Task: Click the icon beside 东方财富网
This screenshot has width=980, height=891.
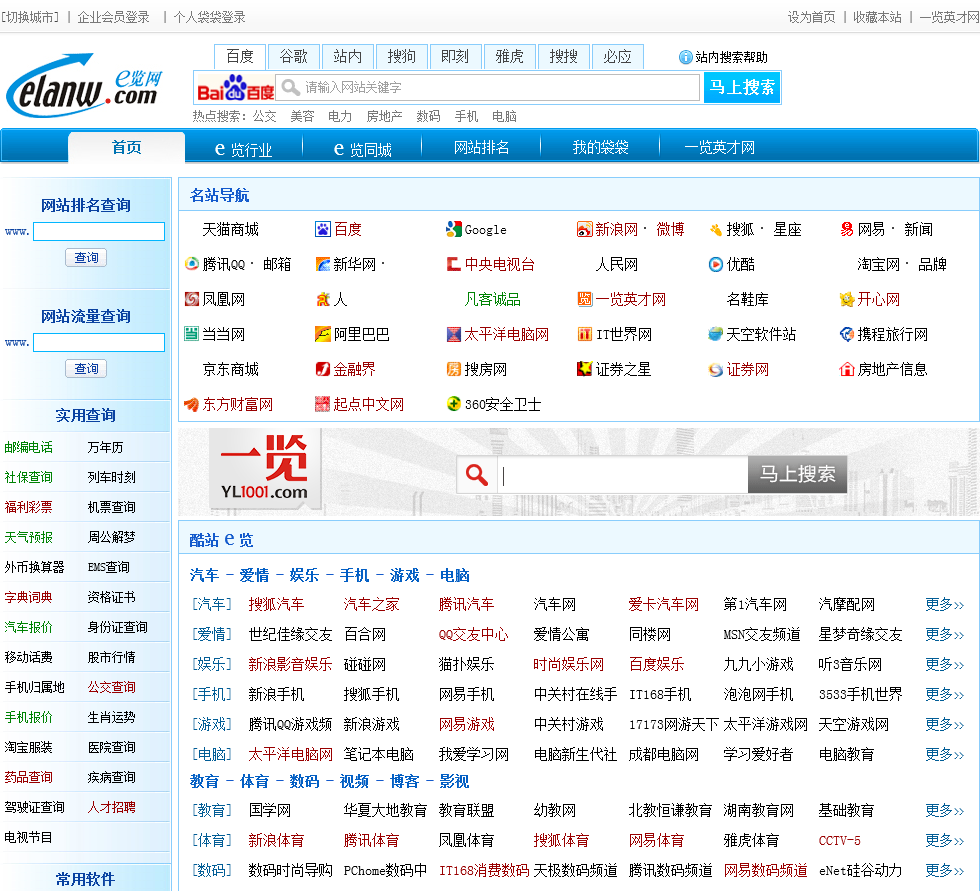Action: point(192,404)
